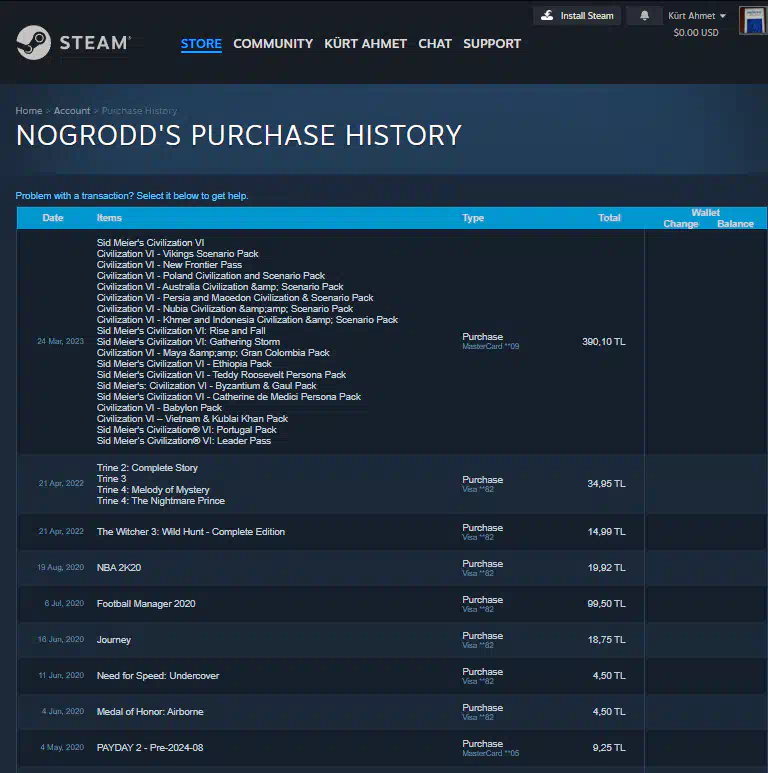Select Sid Meier's Civilization VI item
The image size is (768, 773).
[x=150, y=243]
